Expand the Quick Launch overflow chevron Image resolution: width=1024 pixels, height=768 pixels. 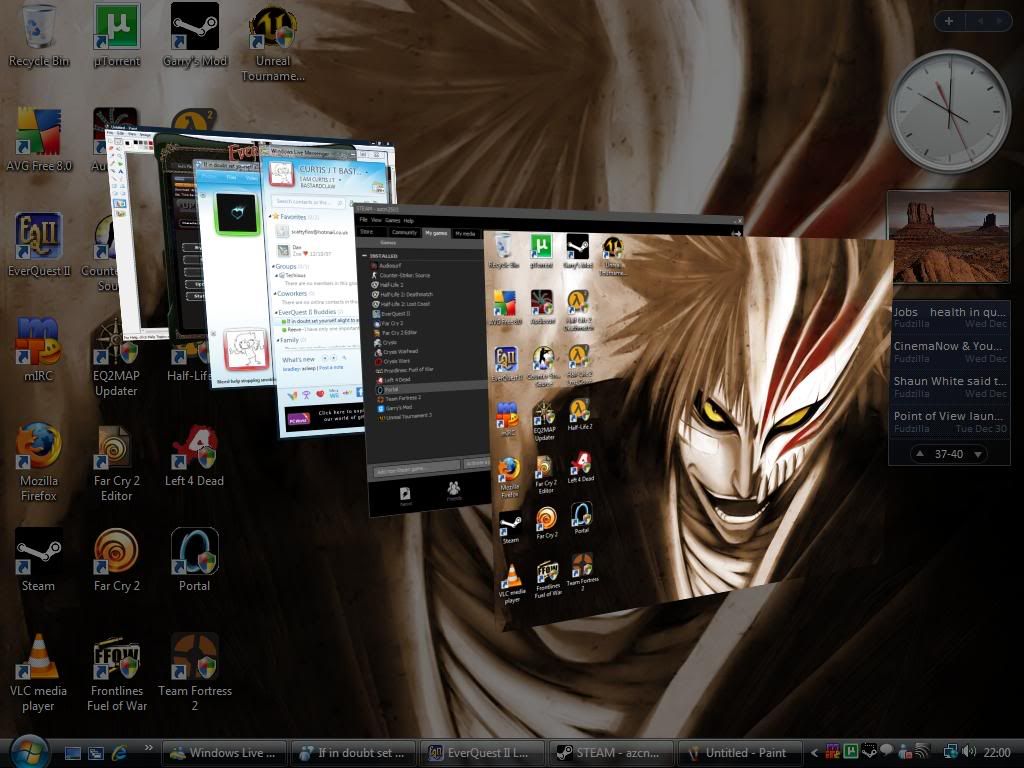point(149,748)
